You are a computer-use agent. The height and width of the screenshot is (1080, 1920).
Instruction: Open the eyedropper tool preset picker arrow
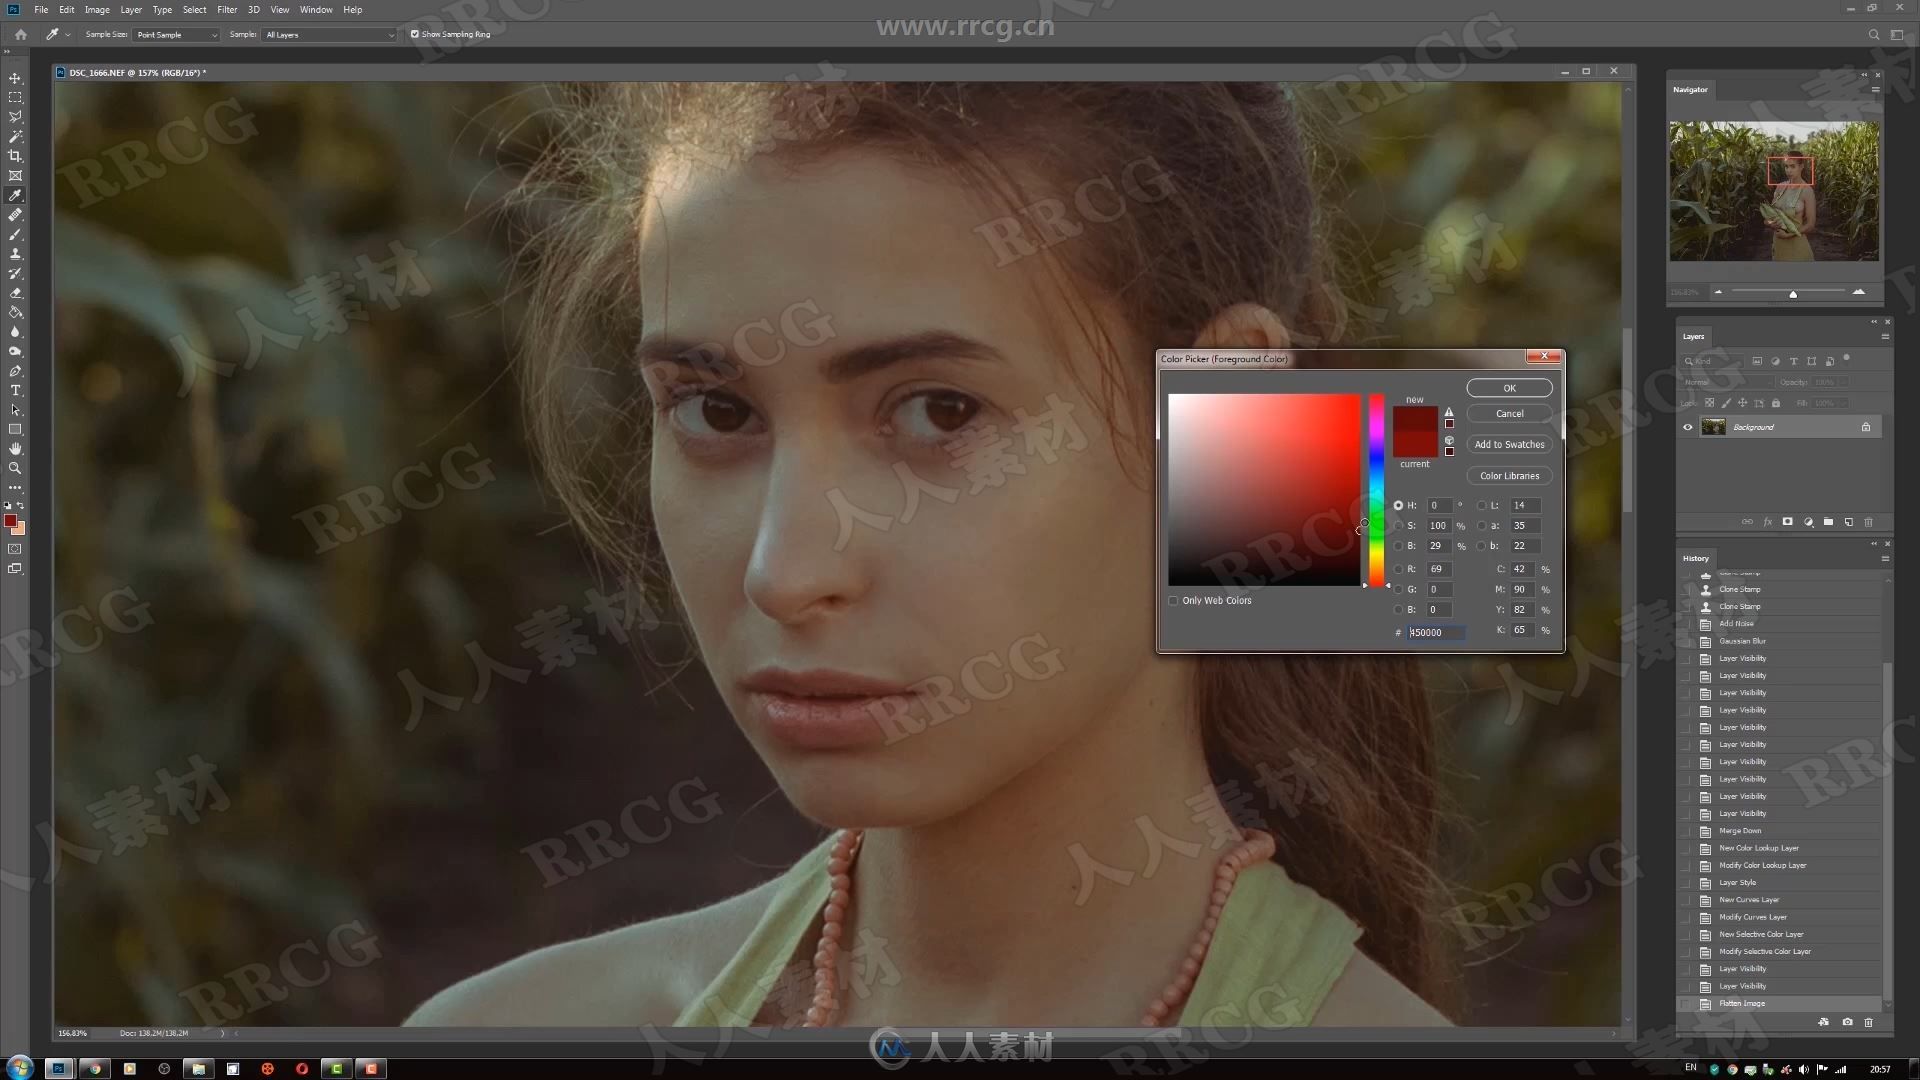tap(67, 34)
